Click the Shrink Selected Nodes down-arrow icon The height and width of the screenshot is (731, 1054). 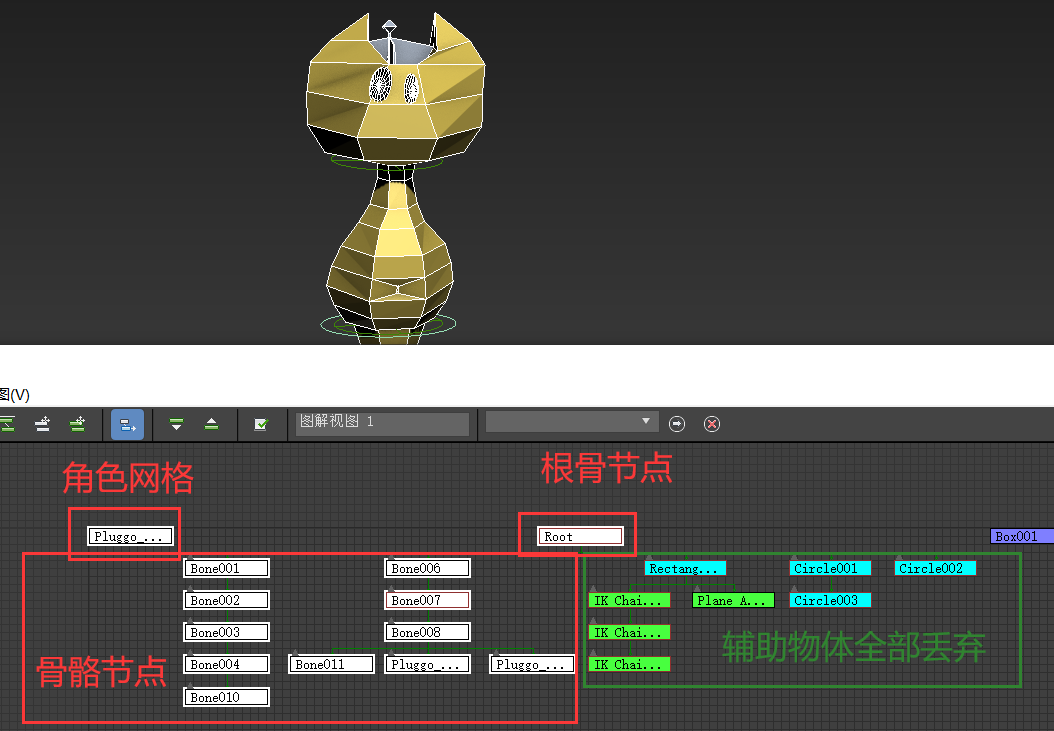(x=176, y=424)
